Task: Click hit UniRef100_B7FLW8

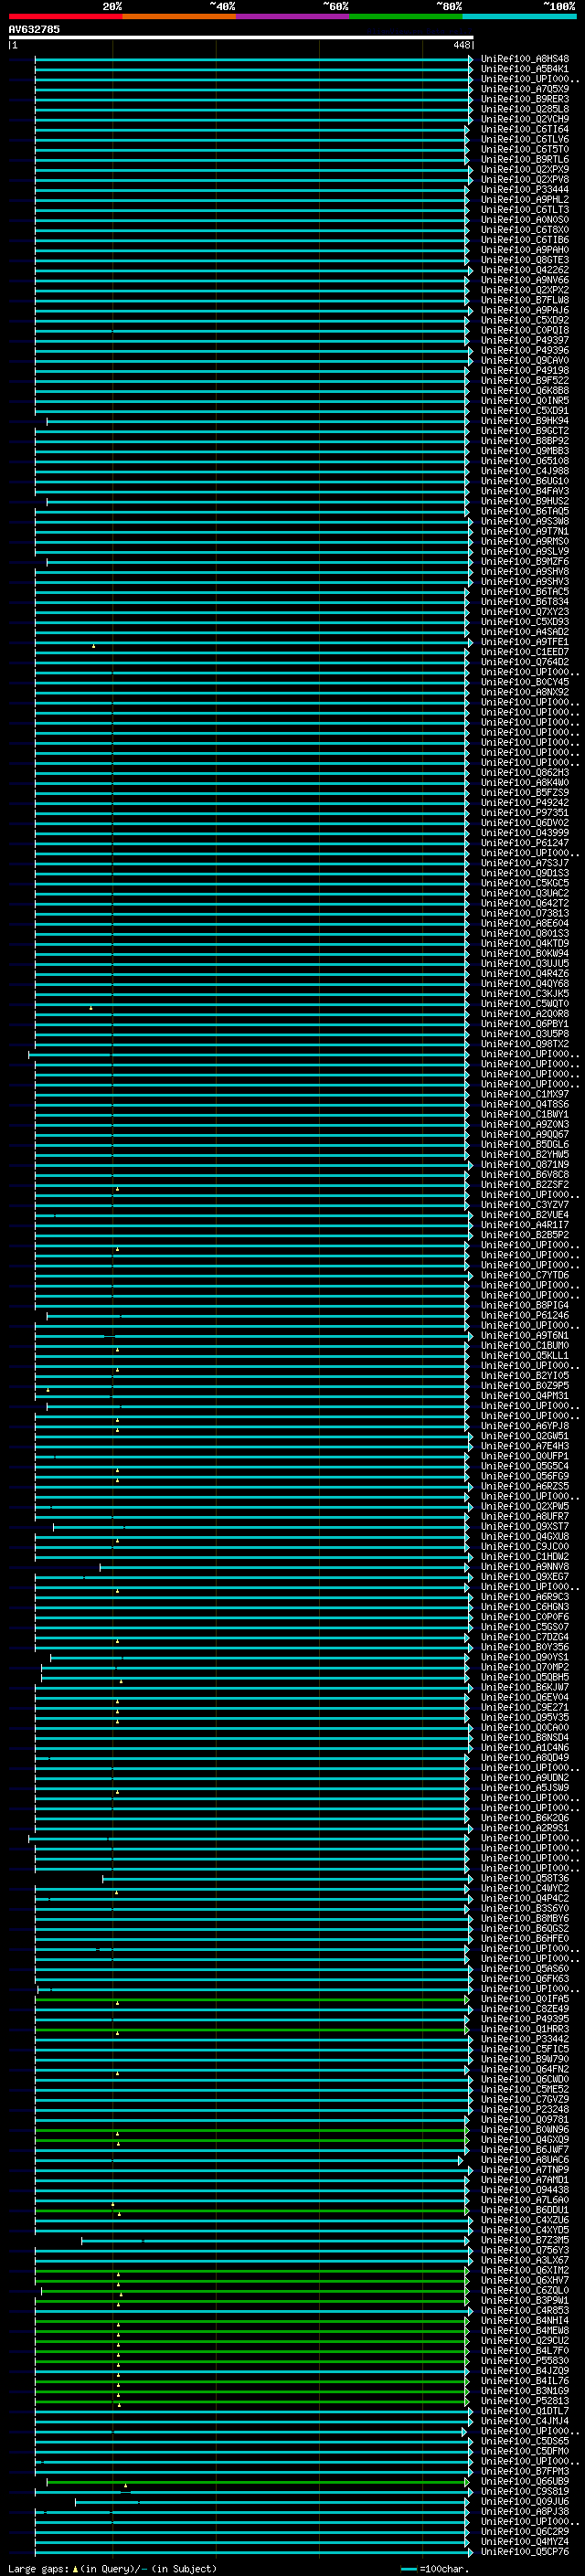Action: (x=525, y=300)
